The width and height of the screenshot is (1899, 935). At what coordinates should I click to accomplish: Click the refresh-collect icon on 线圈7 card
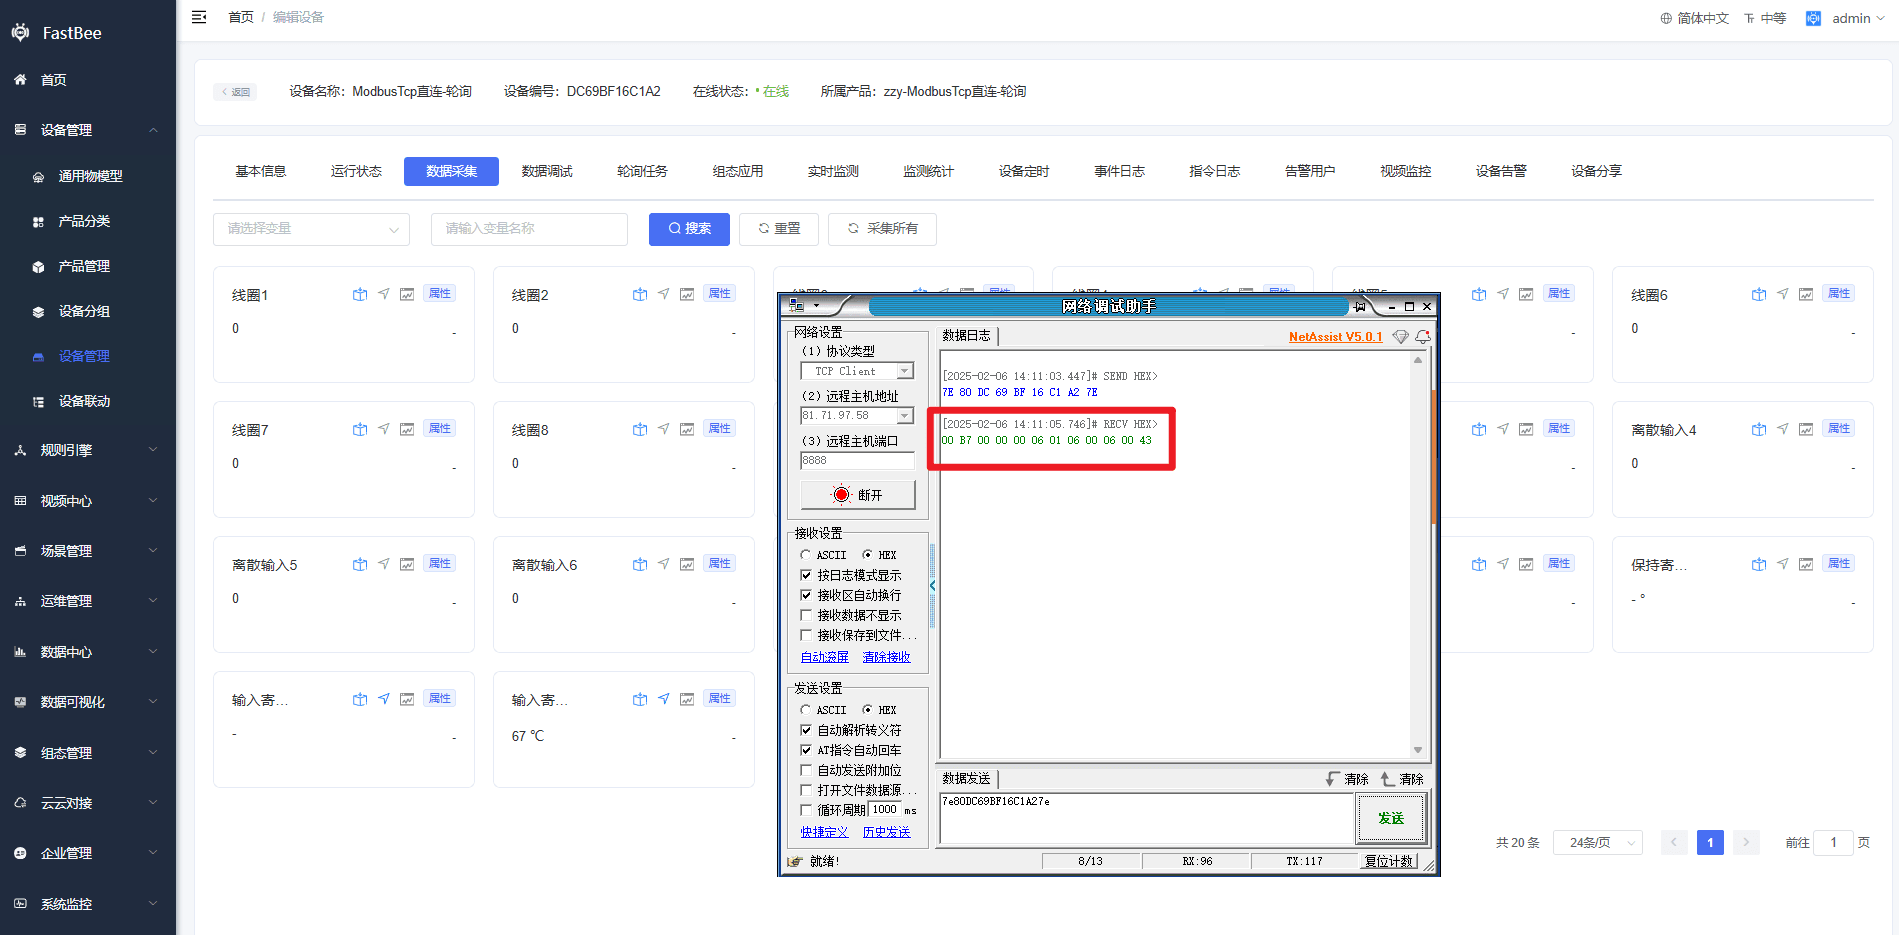point(360,429)
